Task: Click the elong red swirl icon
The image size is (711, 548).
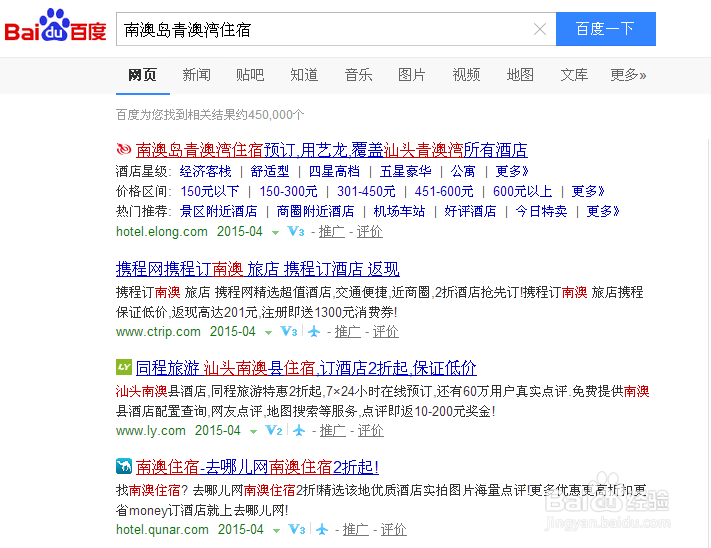Action: [124, 149]
